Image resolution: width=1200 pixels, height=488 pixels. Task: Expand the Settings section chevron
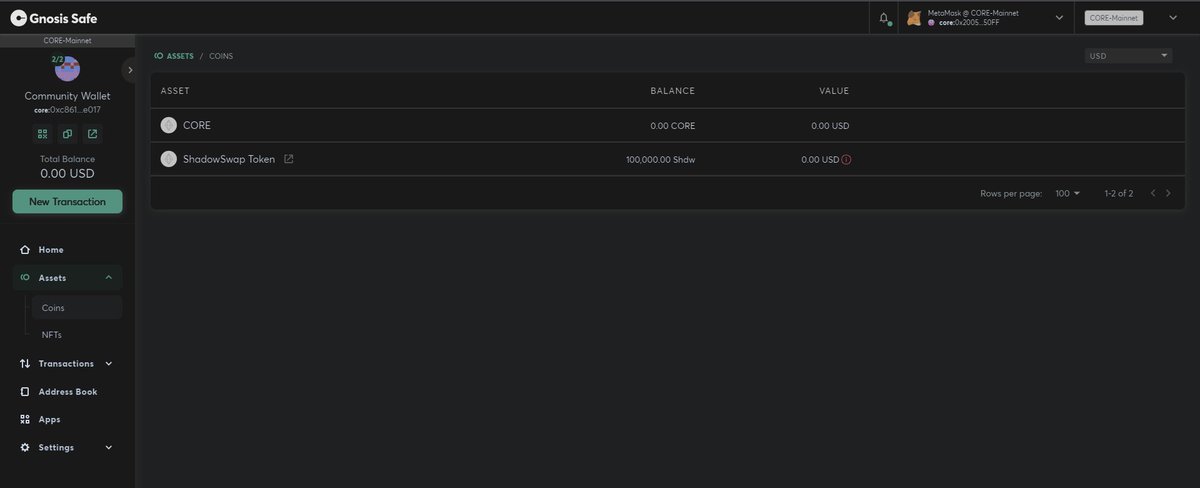click(x=108, y=448)
